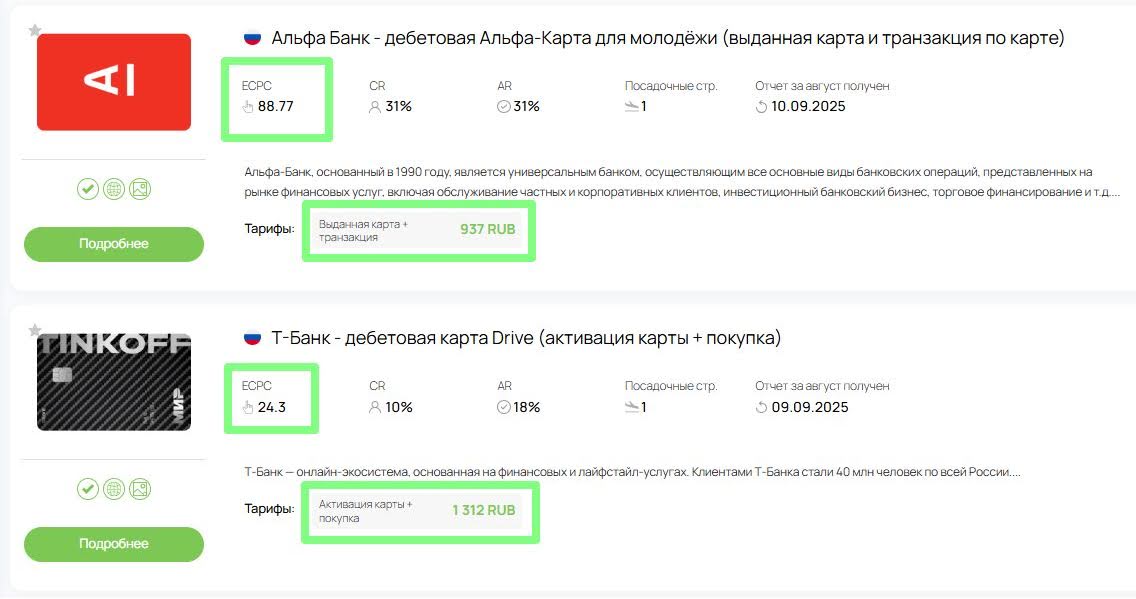Click the ECPC 88.77 value for Alfa Bank
Screen dimensions: 1136x599
pyautogui.click(x=275, y=106)
